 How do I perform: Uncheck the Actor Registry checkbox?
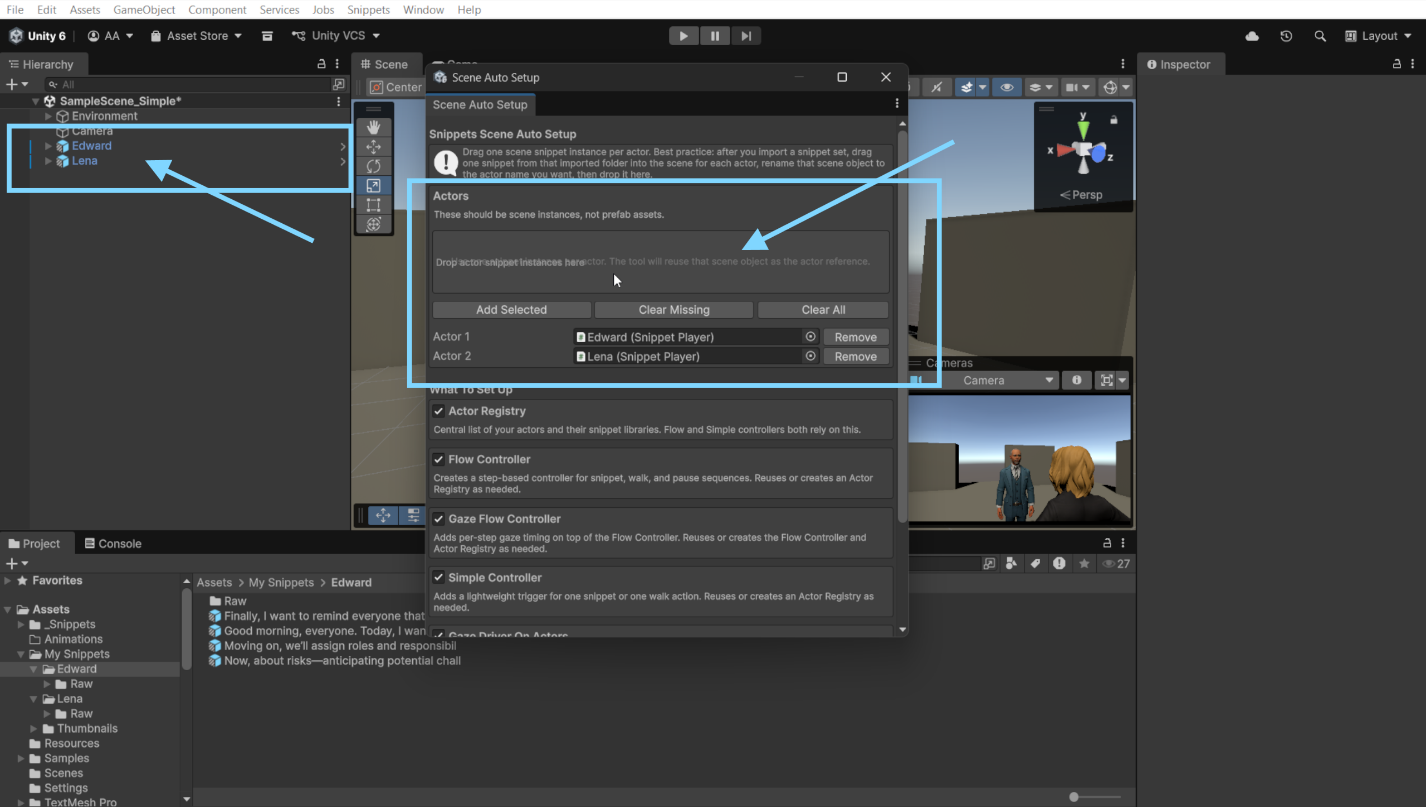click(438, 411)
